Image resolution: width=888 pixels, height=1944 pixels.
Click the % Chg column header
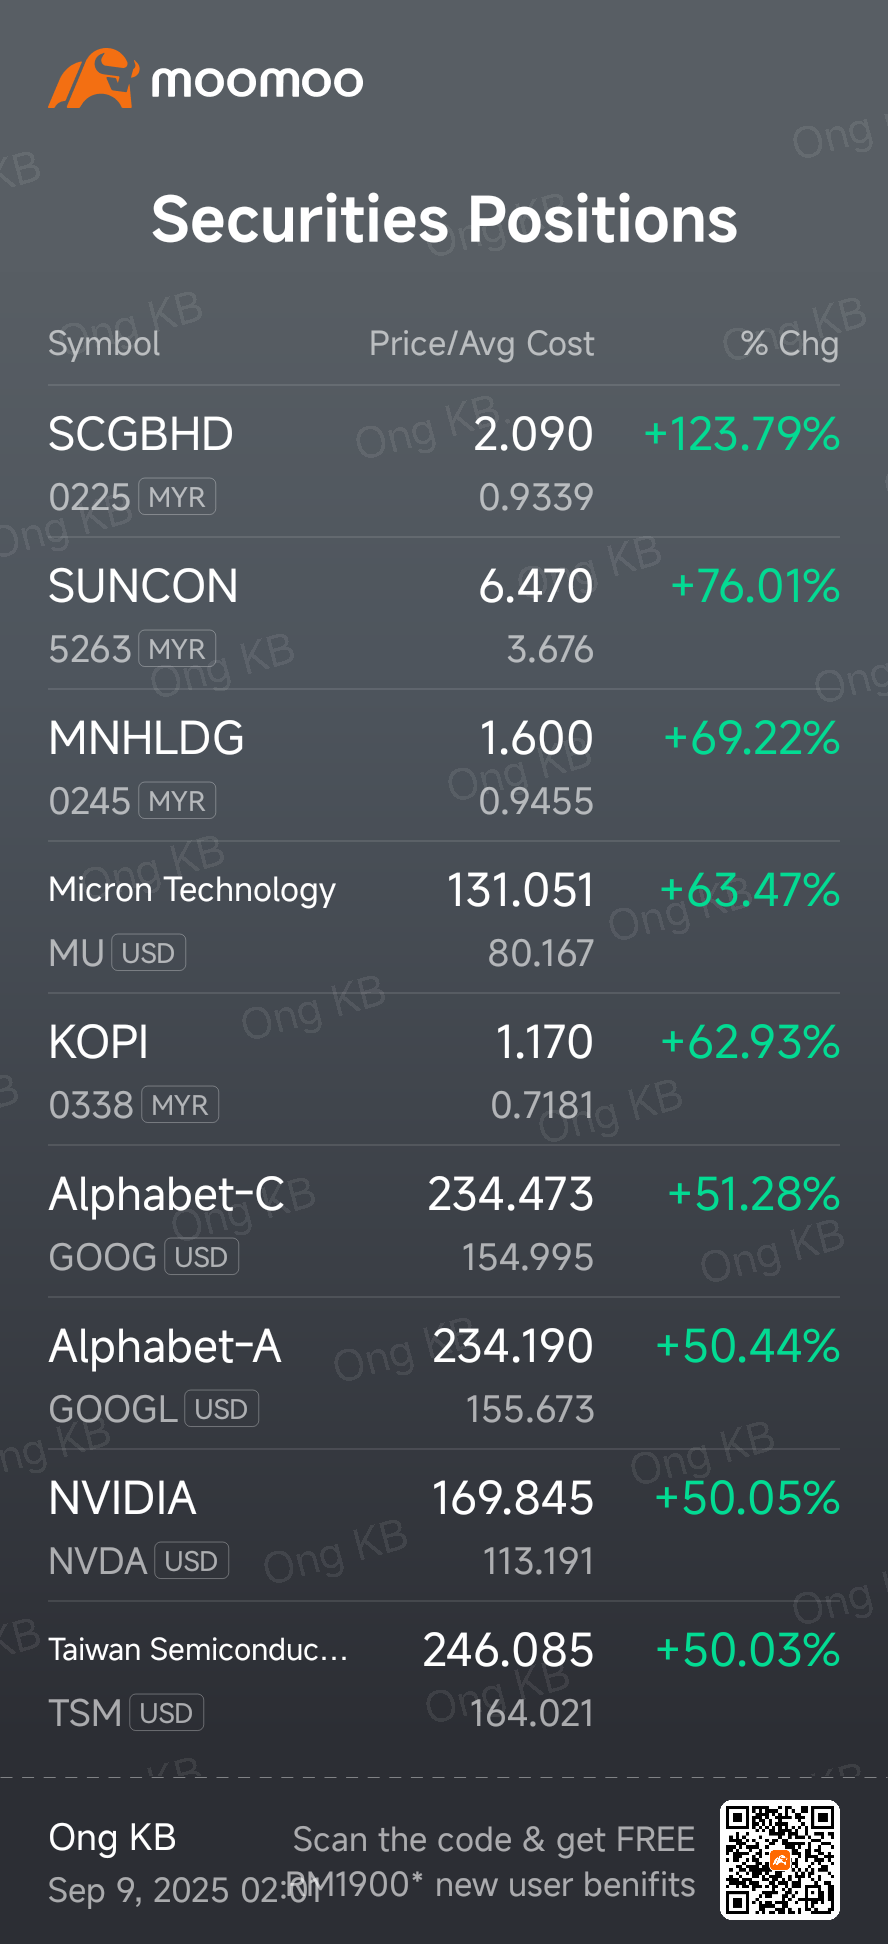pyautogui.click(x=789, y=344)
